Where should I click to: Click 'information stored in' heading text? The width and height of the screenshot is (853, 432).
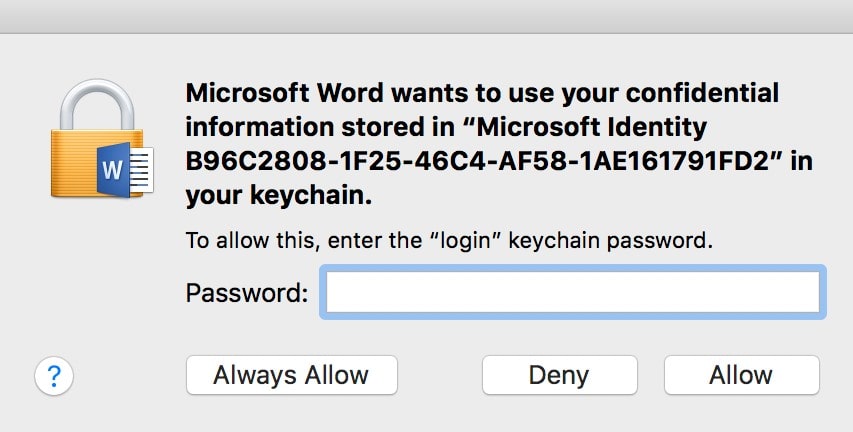click(320, 127)
